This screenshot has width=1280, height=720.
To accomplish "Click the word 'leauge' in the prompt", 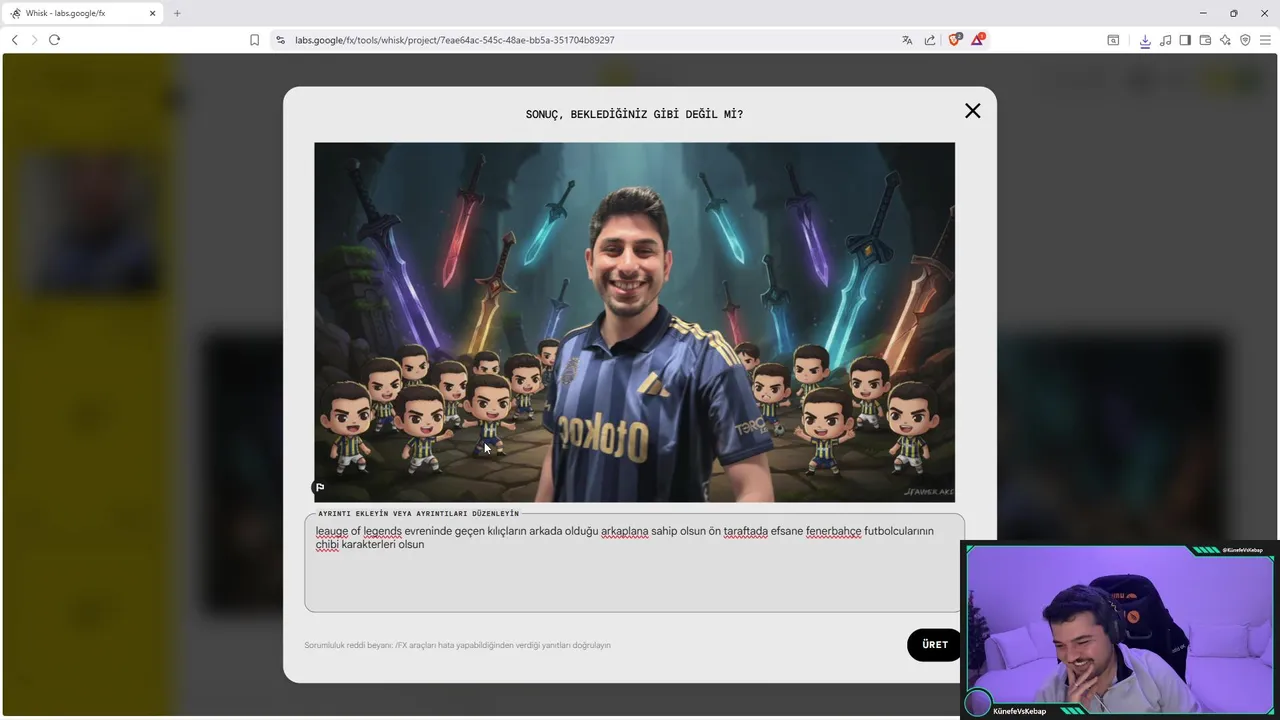I will (332, 531).
